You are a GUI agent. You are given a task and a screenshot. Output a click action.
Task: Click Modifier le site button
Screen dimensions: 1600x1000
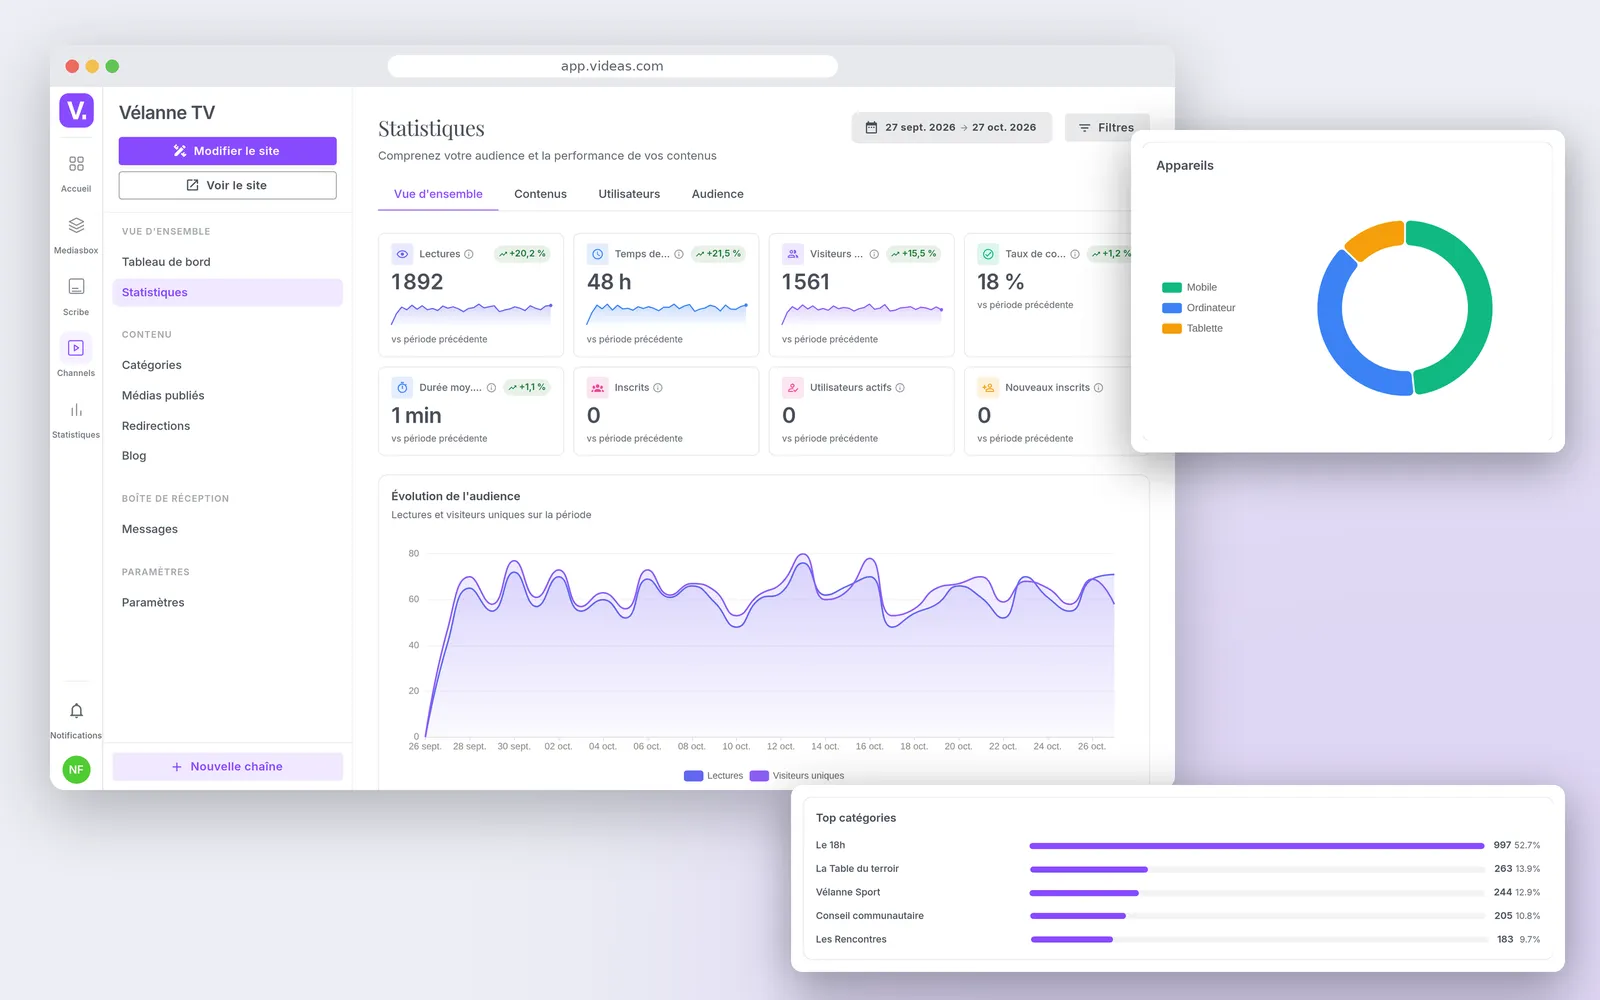(227, 151)
